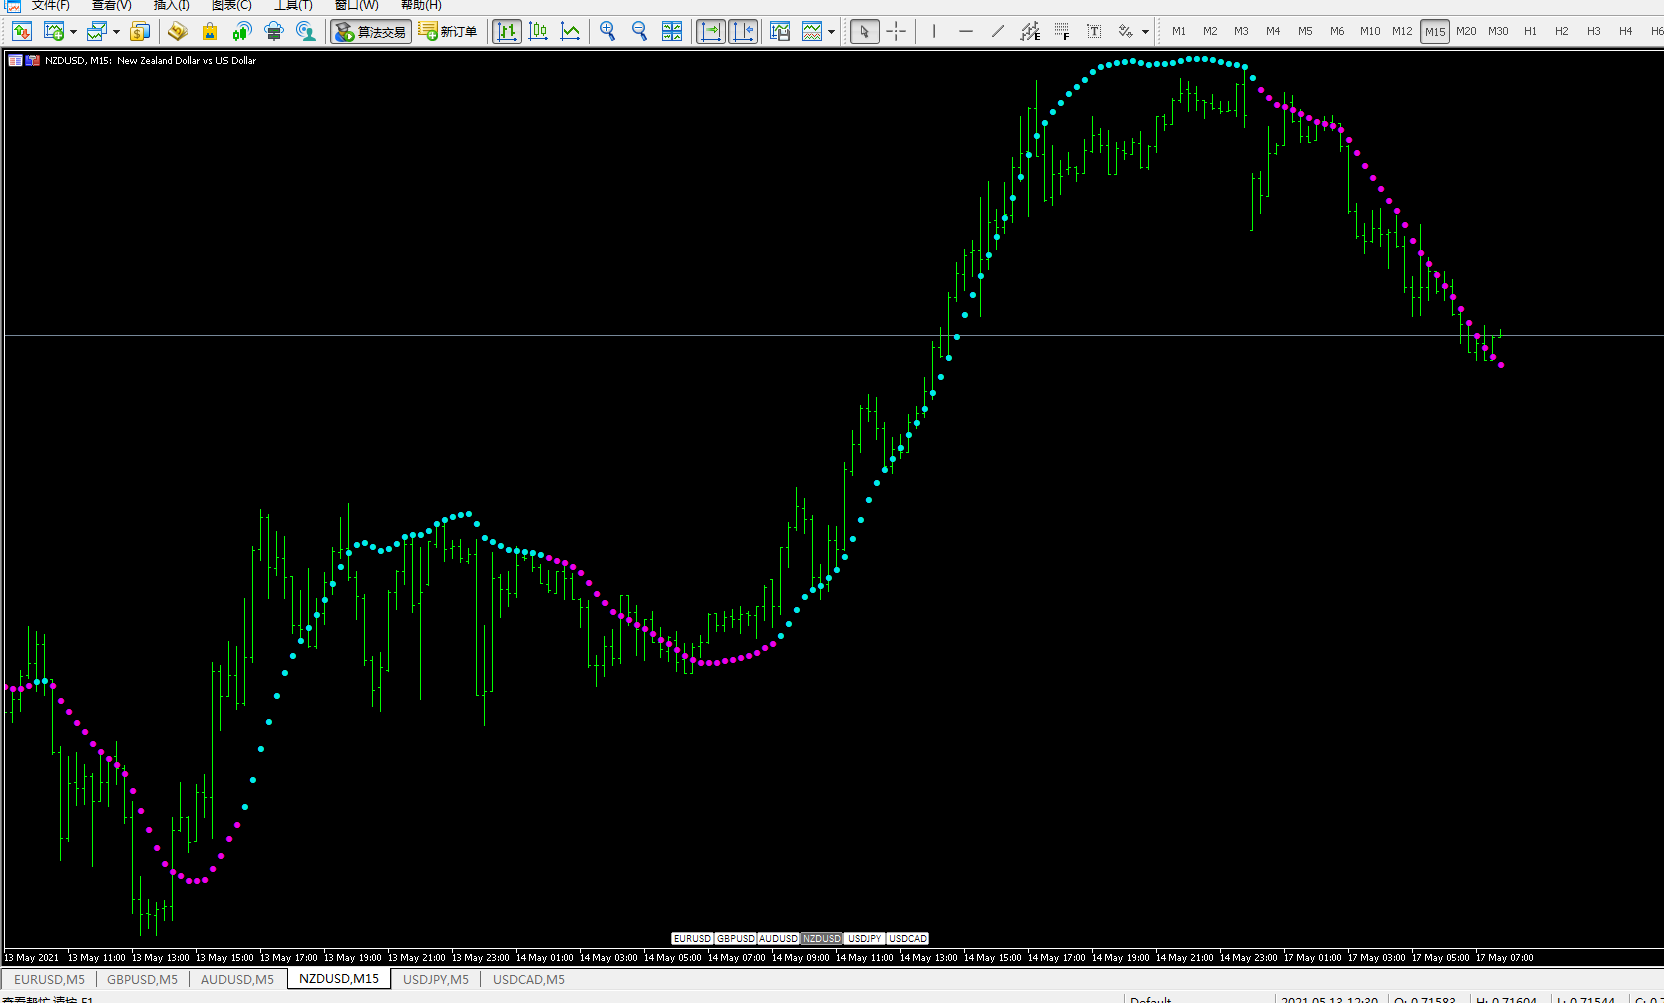Expand the graphical objects dropdown arrow
Viewport: 1664px width, 1003px height.
[1145, 32]
